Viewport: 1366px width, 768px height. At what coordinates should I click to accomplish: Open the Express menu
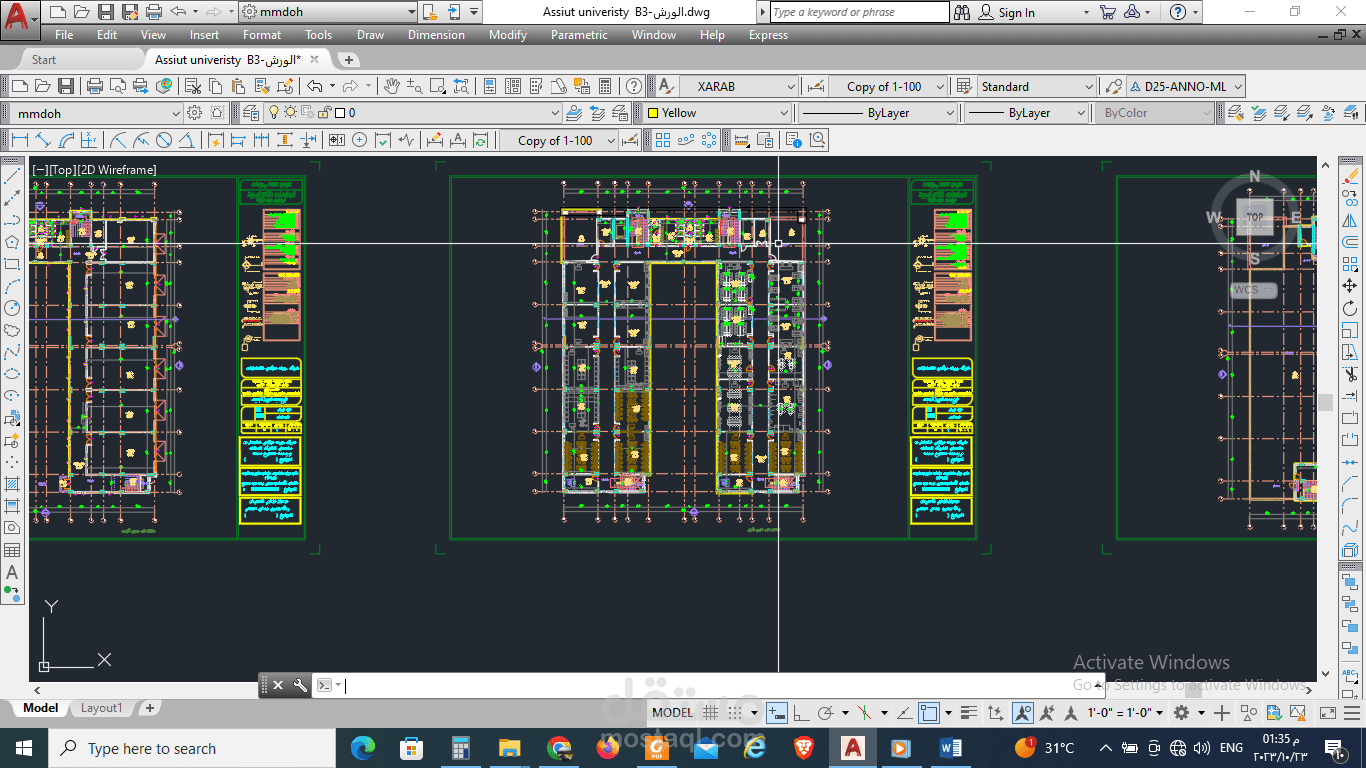[768, 35]
